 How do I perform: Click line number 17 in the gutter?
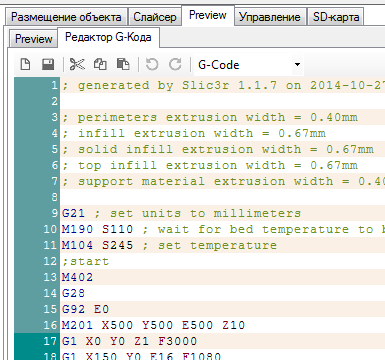(x=50, y=341)
